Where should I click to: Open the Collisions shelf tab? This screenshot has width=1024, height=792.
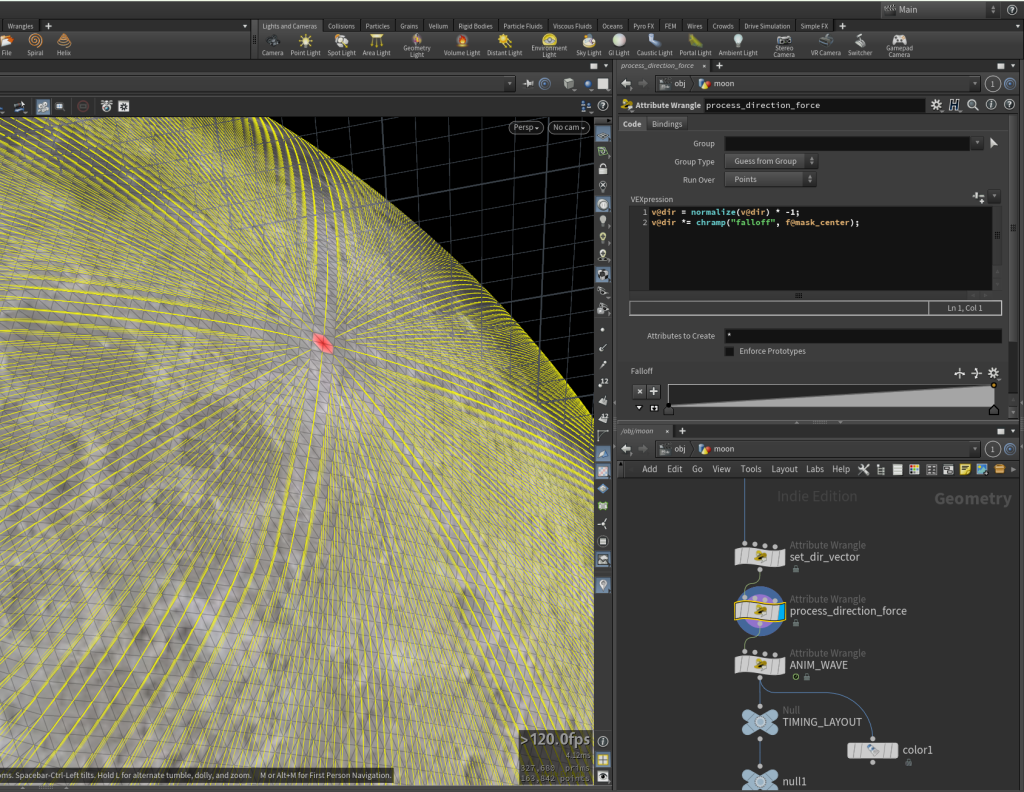pos(341,26)
